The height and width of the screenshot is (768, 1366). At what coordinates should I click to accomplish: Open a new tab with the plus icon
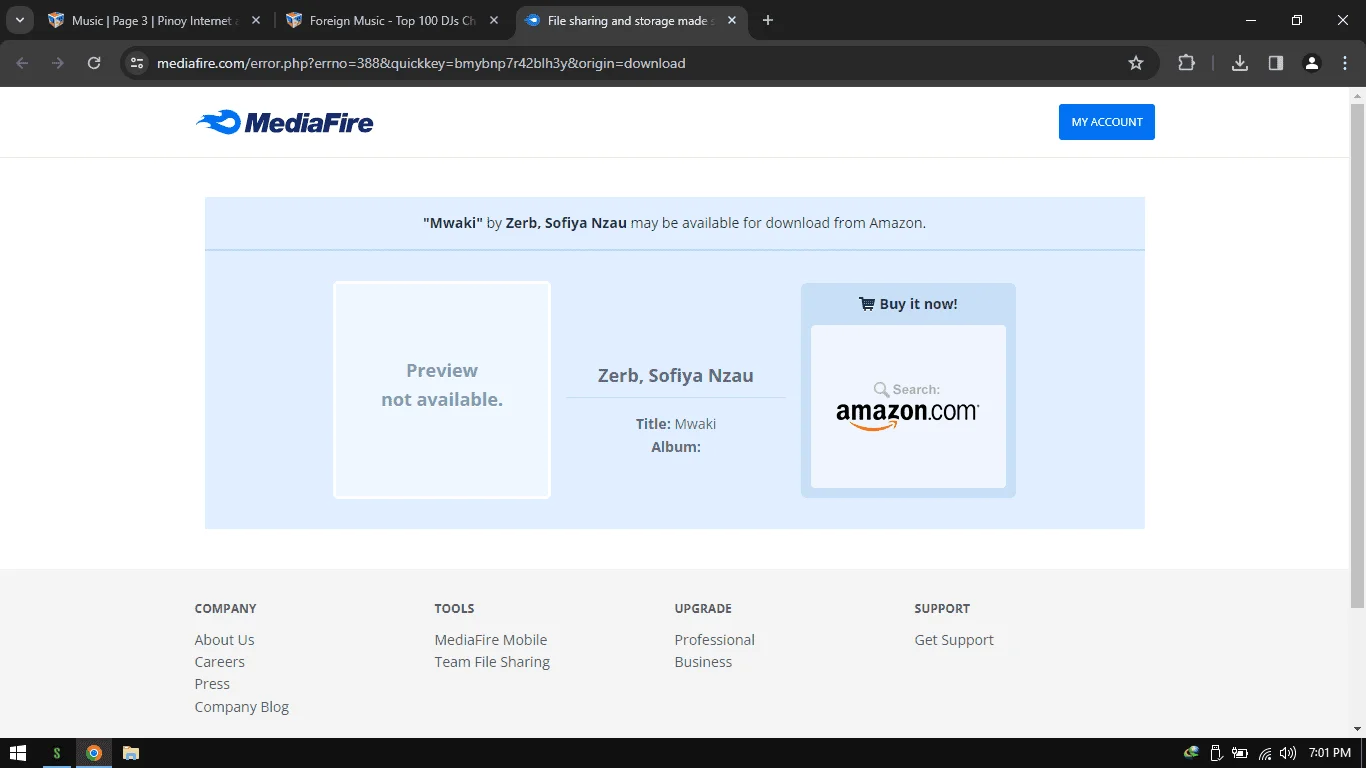pos(768,20)
